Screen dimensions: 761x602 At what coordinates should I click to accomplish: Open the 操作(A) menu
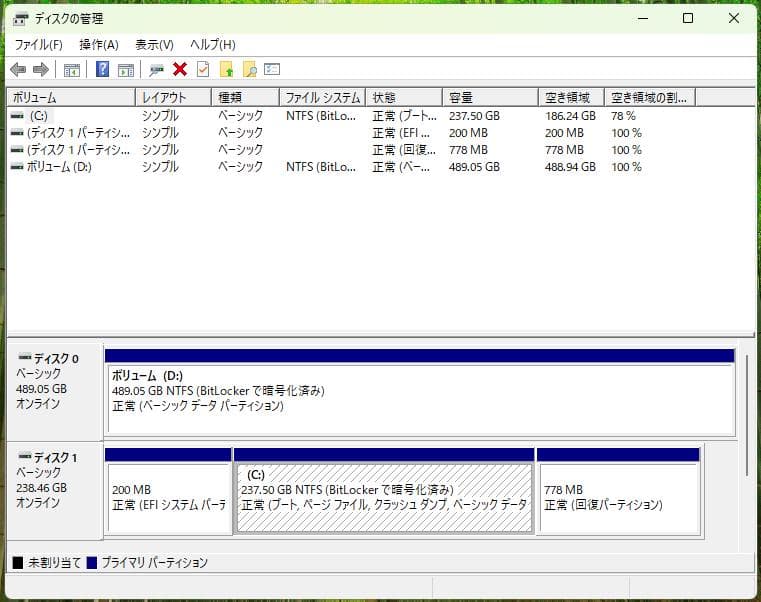point(99,45)
